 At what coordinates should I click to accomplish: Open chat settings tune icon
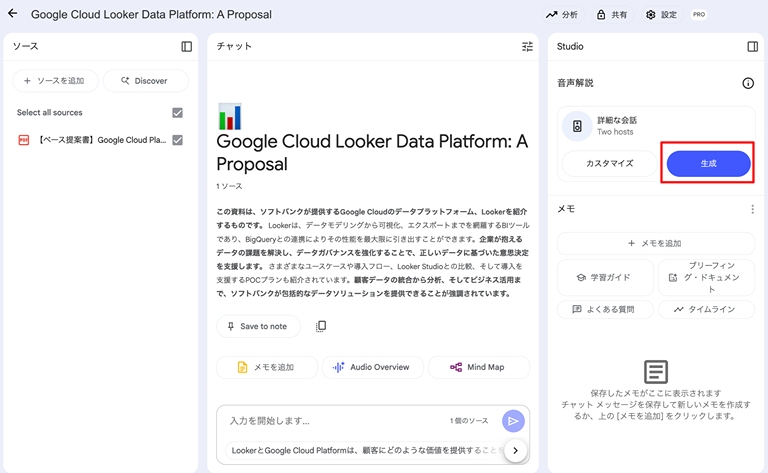[527, 47]
